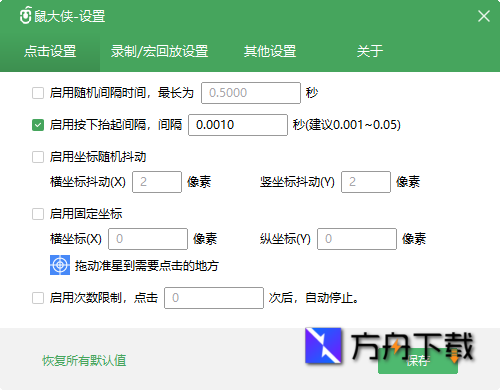Image resolution: width=500 pixels, height=390 pixels.
Task: Enable 启用次数限制 checkbox
Action: point(38,298)
